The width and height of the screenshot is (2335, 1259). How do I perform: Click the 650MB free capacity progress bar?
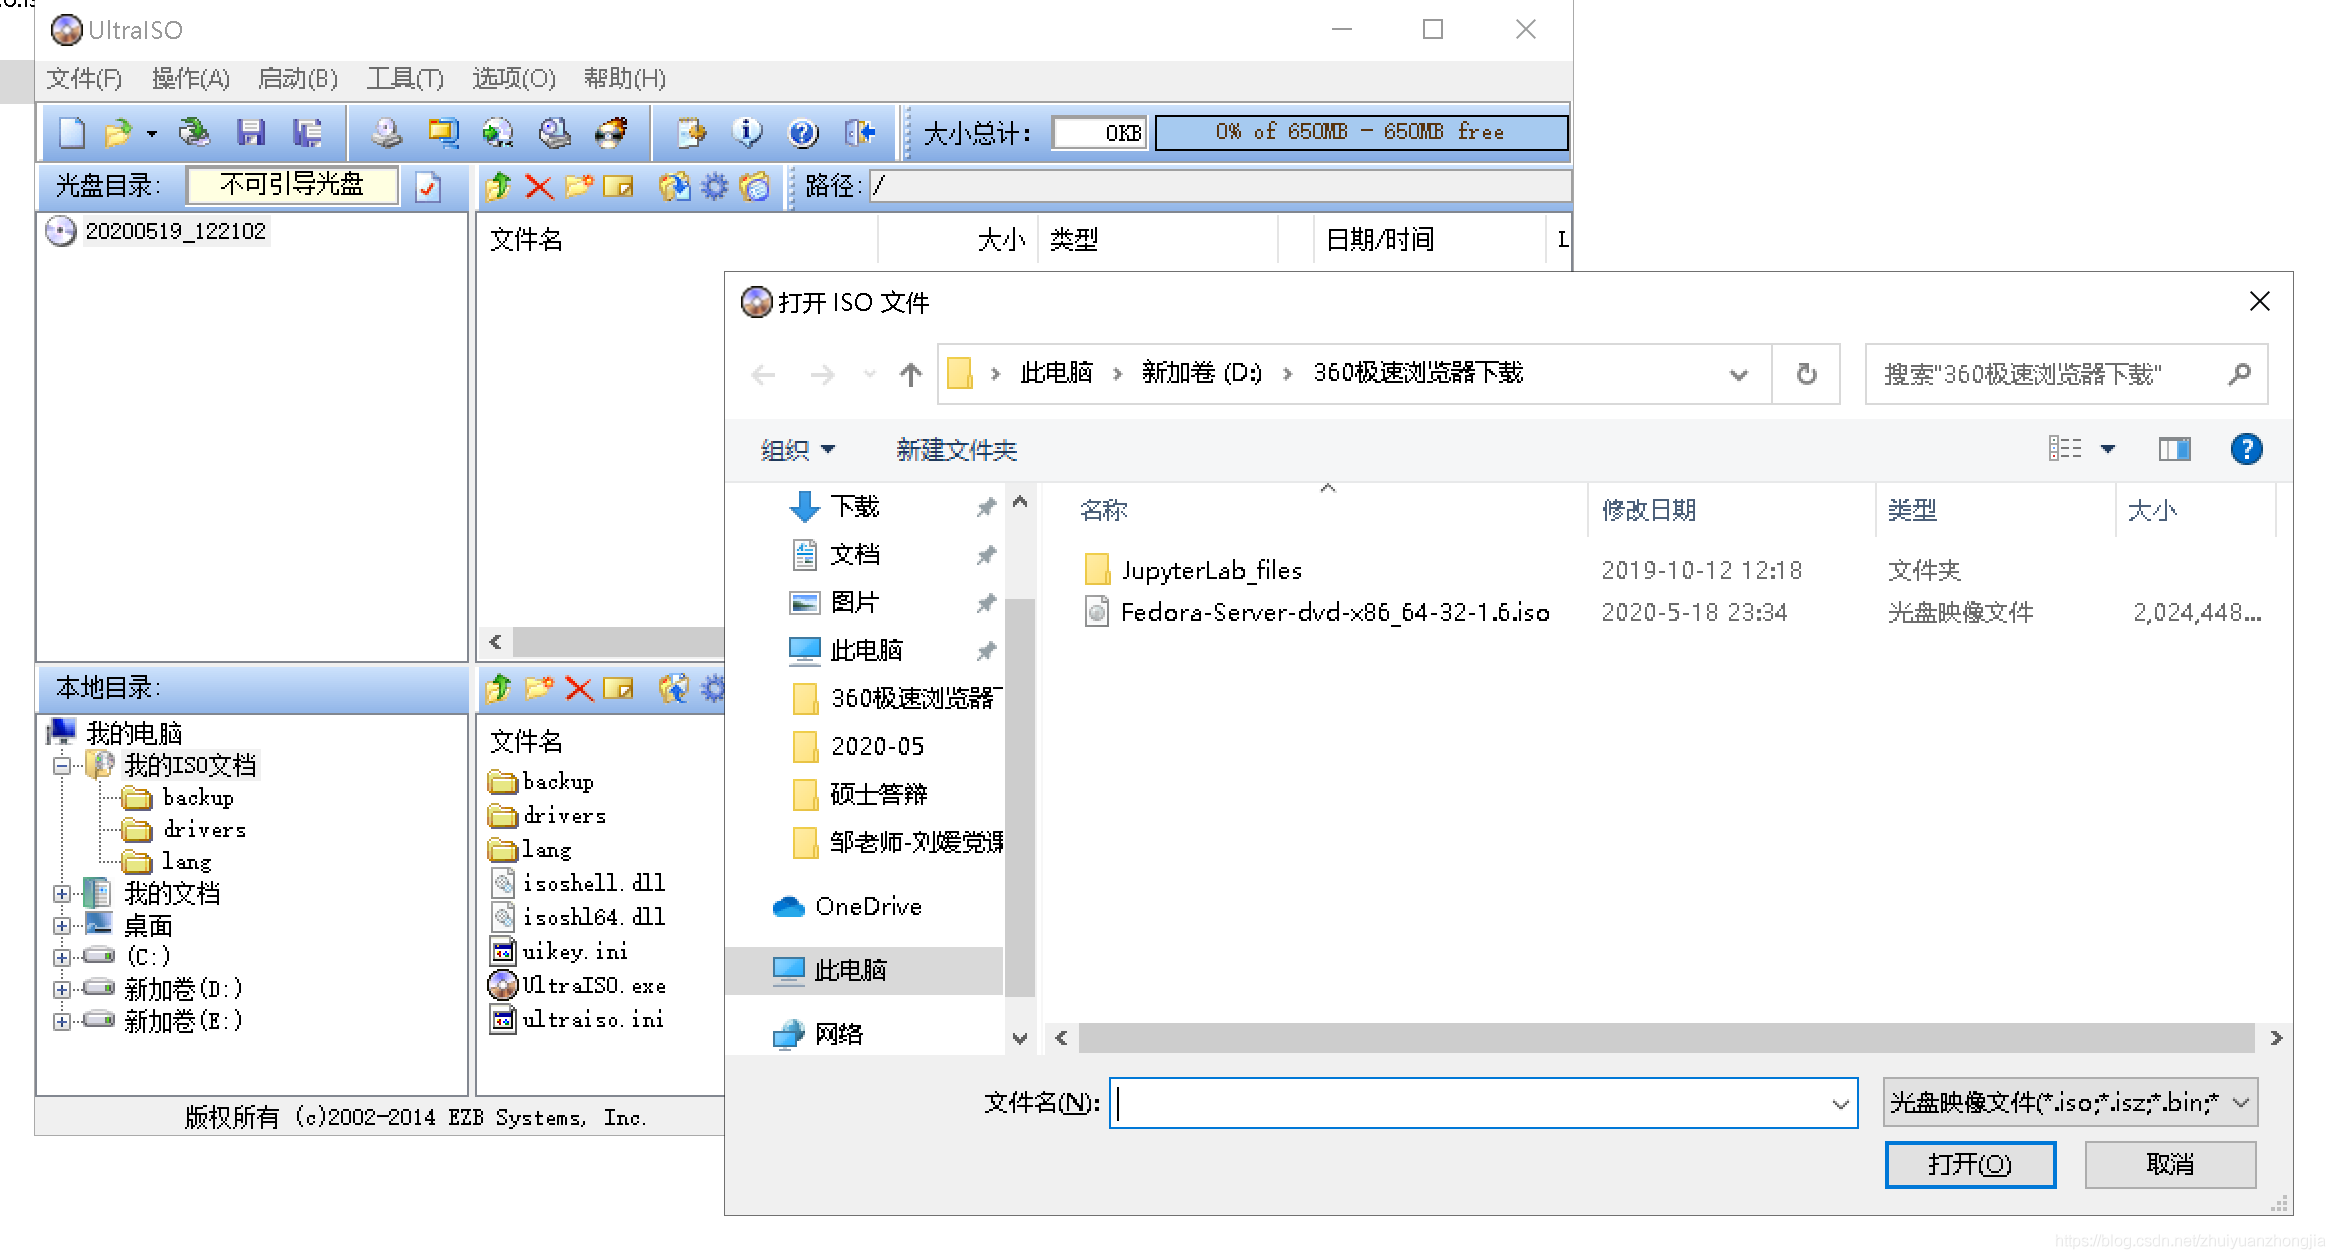pyautogui.click(x=1360, y=131)
